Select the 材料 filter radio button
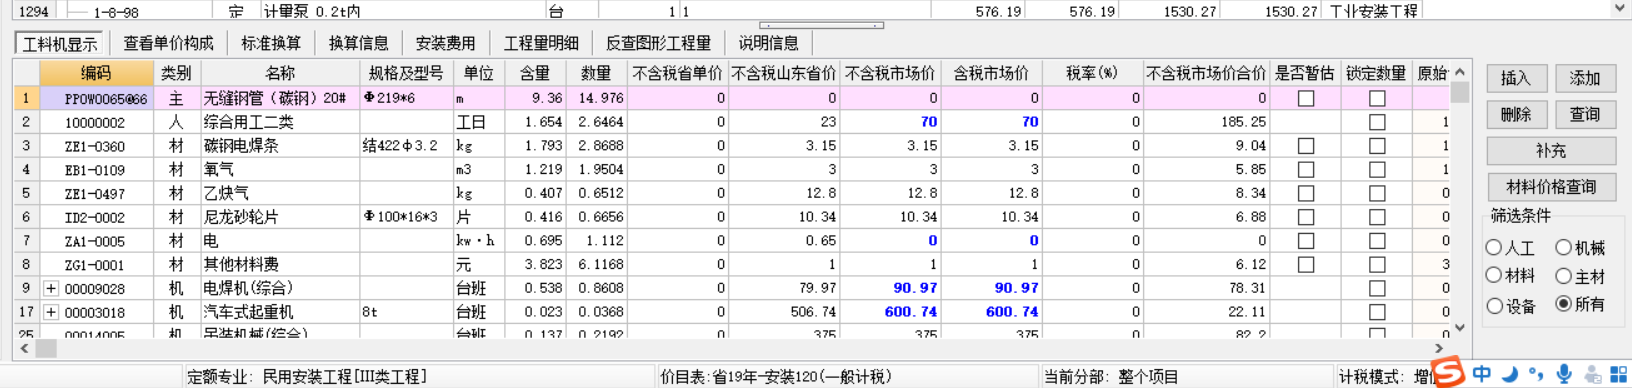 pyautogui.click(x=1494, y=275)
